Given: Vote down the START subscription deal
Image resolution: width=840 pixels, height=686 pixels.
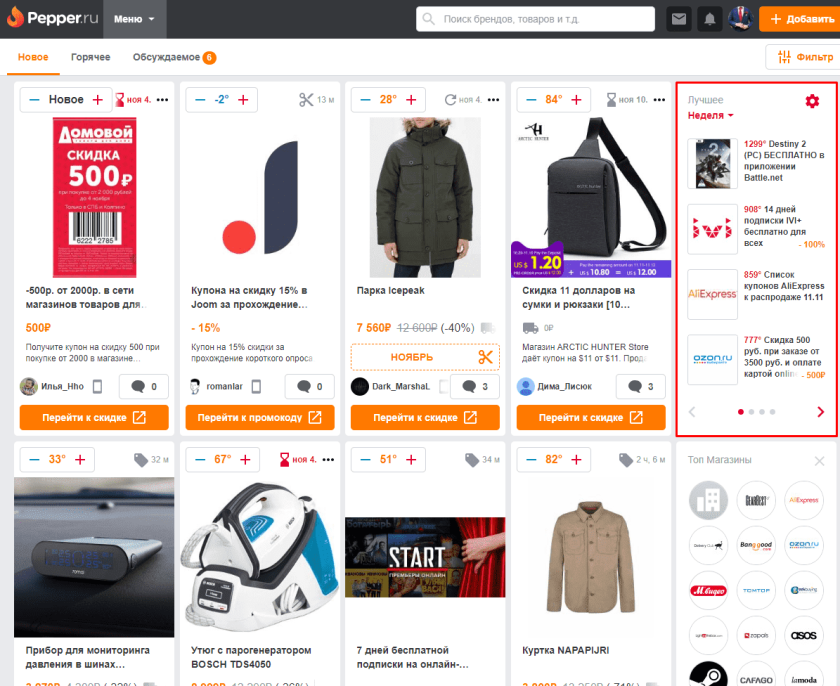Looking at the screenshot, I should (365, 459).
